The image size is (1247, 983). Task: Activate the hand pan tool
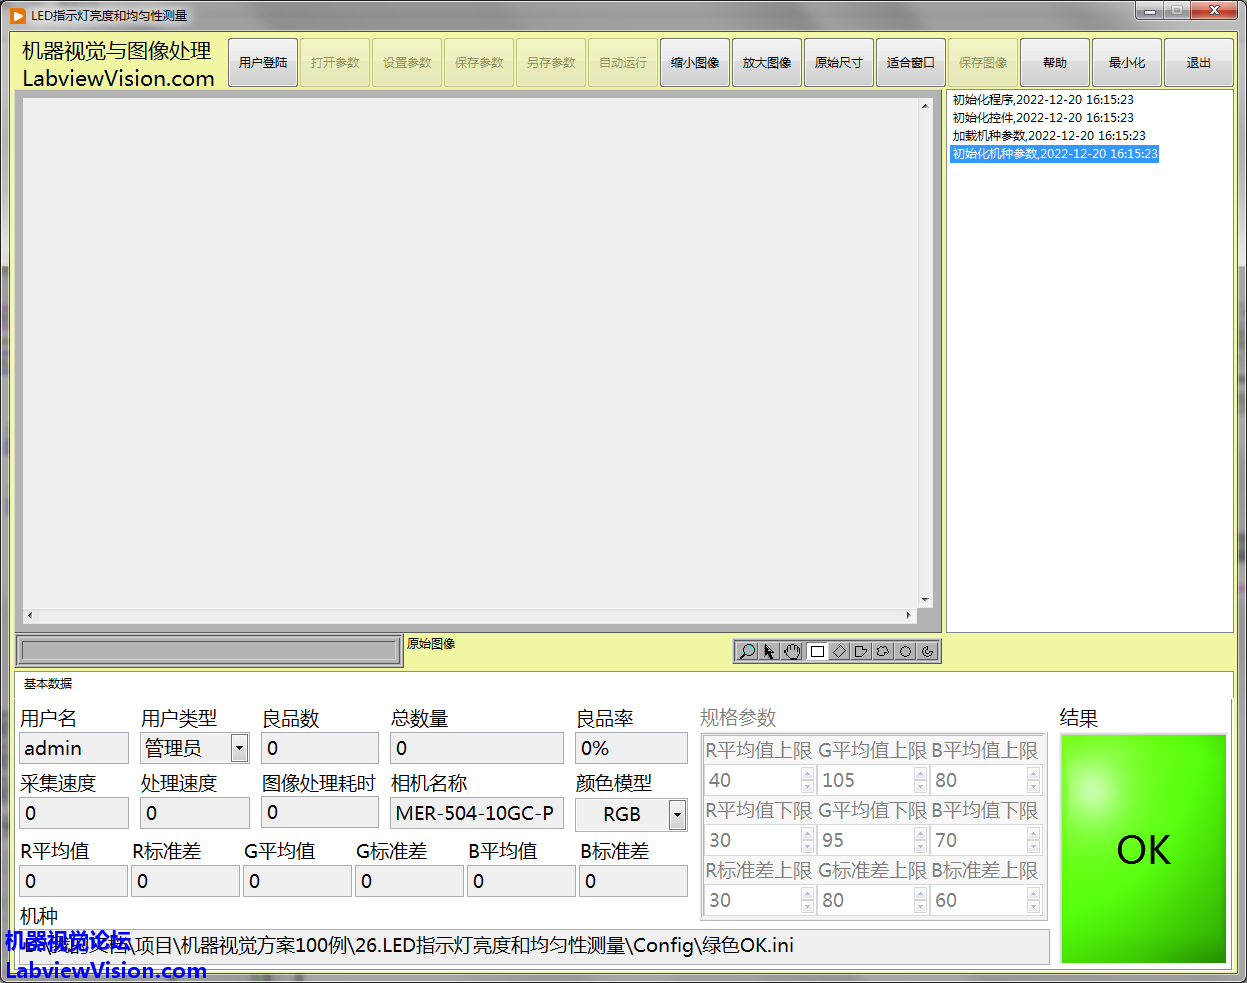coord(792,652)
